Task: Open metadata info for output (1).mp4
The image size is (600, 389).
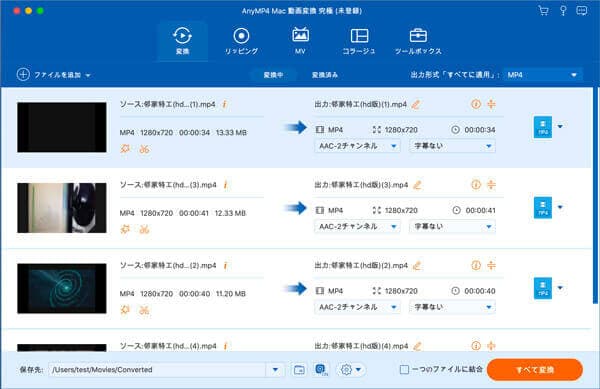Action: pos(476,104)
